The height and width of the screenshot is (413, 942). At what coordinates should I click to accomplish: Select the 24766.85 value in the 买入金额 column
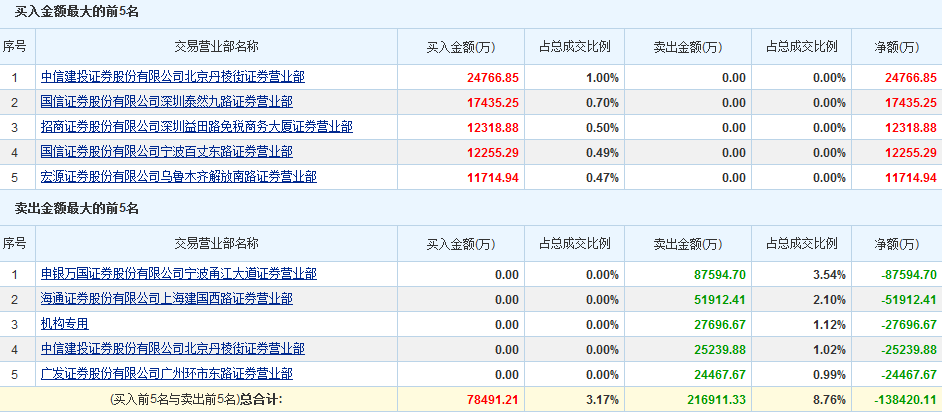[x=493, y=78]
